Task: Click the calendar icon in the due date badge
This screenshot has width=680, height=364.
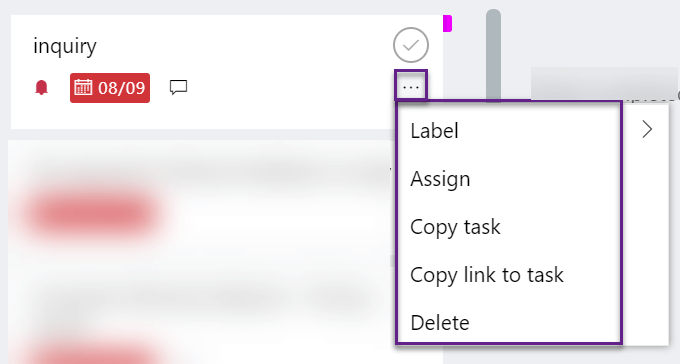Action: pos(83,88)
